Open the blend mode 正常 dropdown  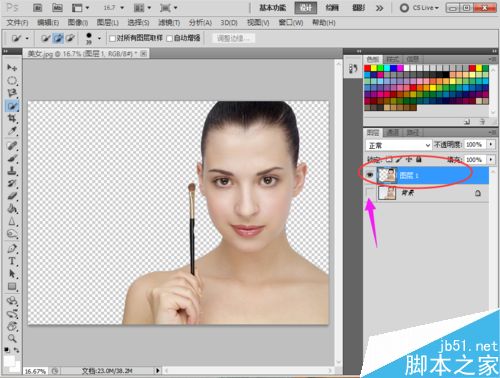398,145
